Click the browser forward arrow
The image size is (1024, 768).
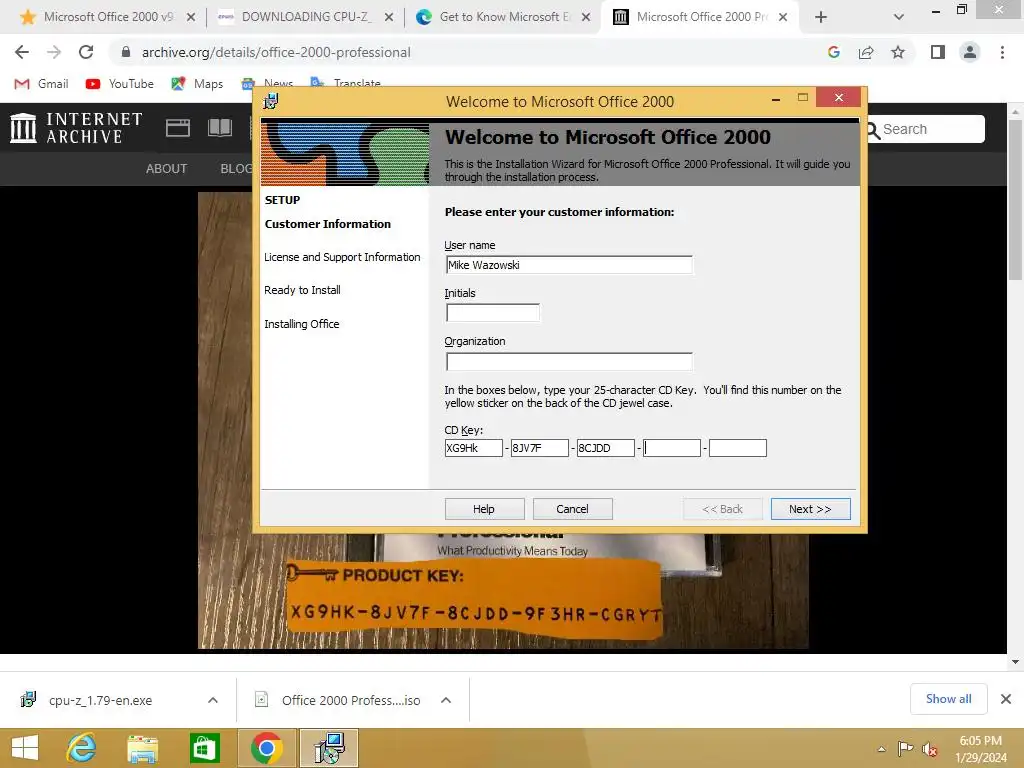coord(54,52)
